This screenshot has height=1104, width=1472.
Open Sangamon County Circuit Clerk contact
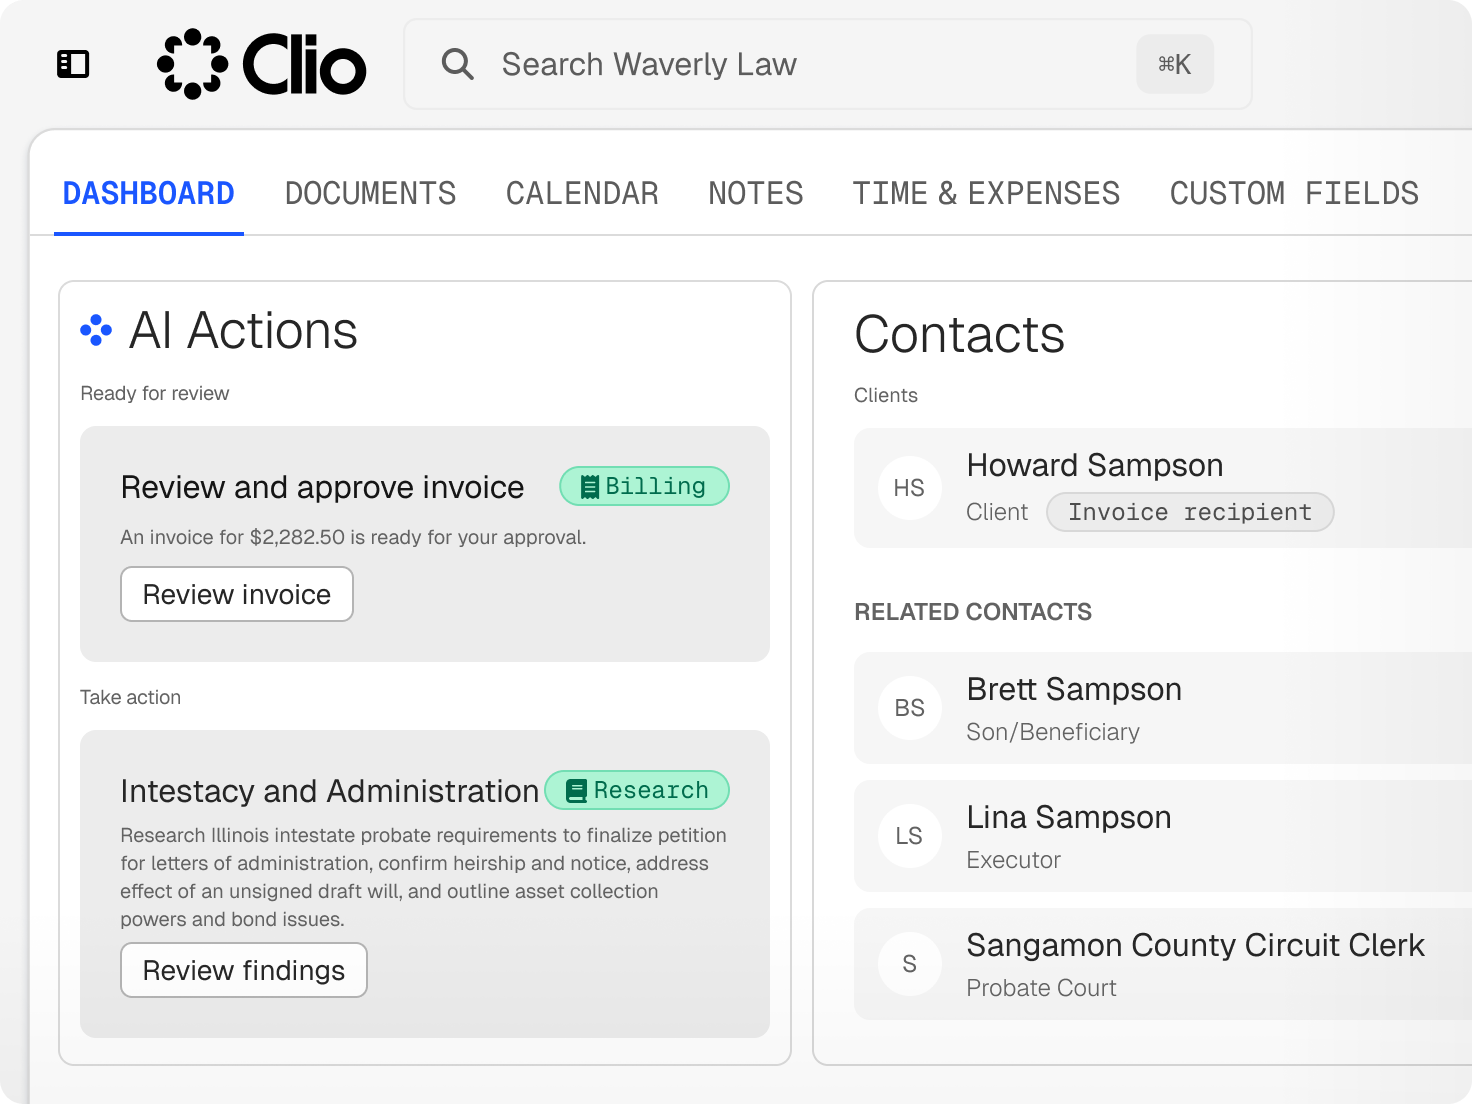coord(1196,945)
